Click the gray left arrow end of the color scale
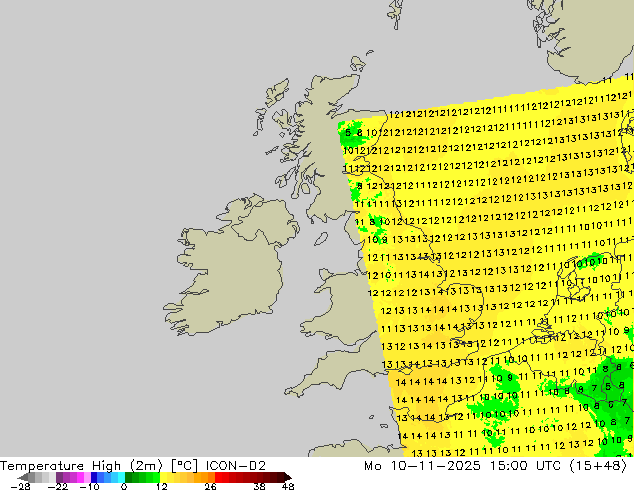 tap(22, 477)
